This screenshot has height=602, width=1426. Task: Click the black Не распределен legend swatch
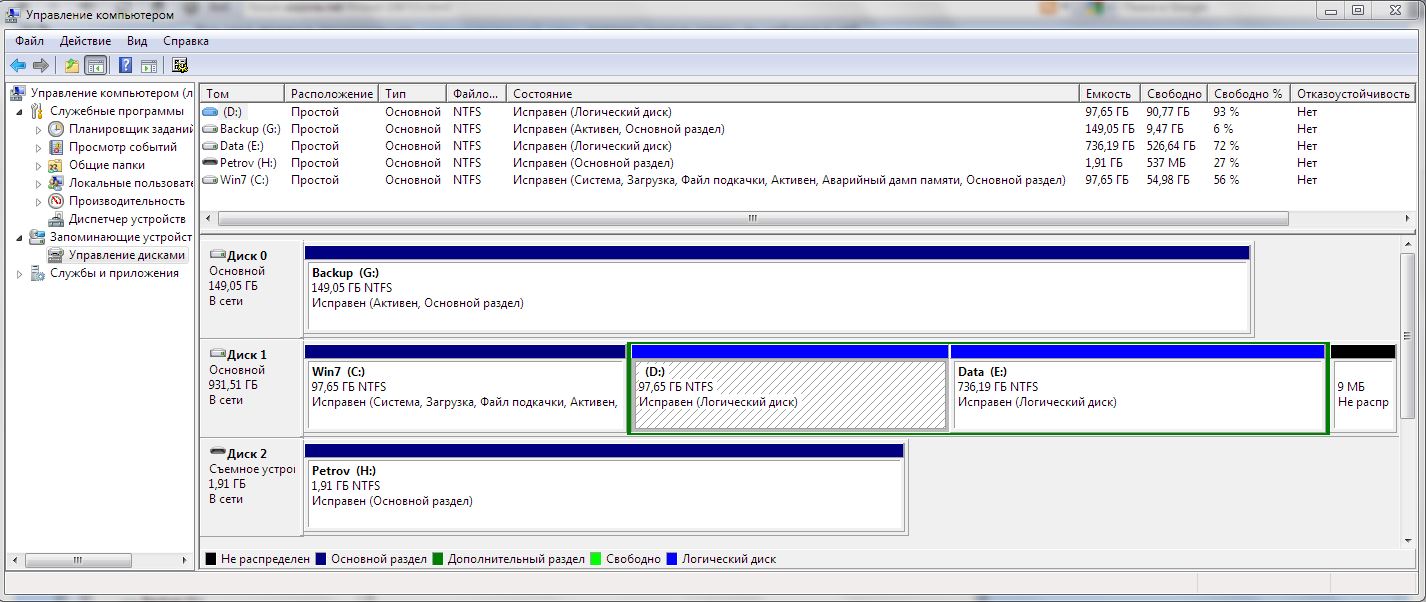(x=210, y=559)
